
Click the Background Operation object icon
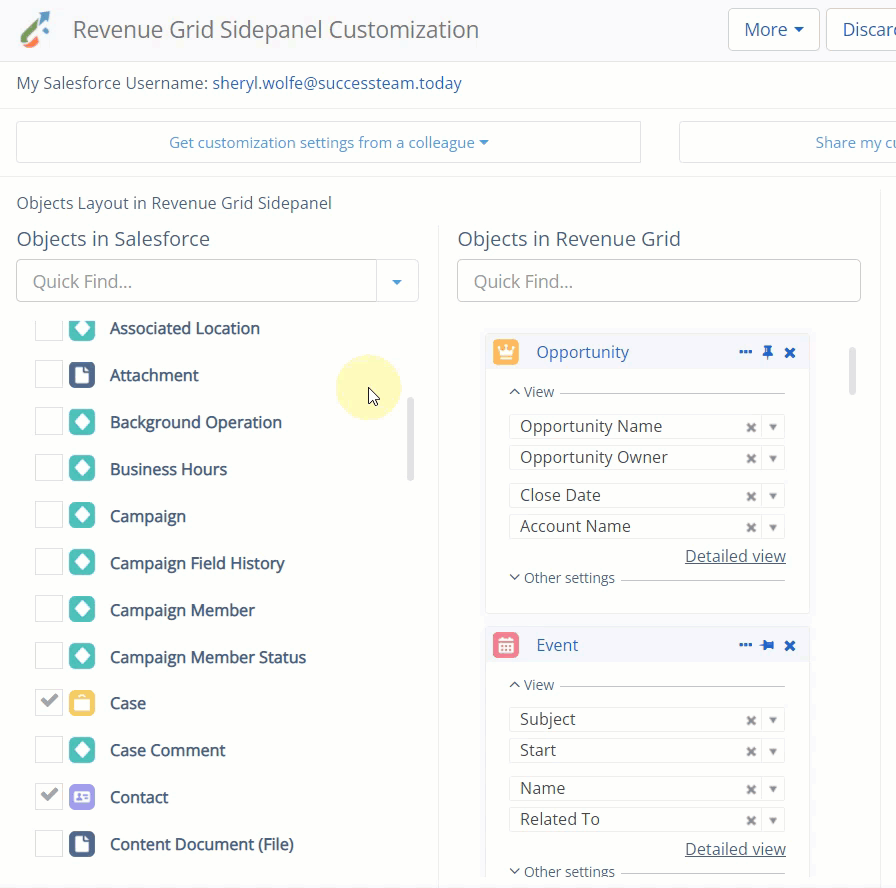tap(82, 422)
